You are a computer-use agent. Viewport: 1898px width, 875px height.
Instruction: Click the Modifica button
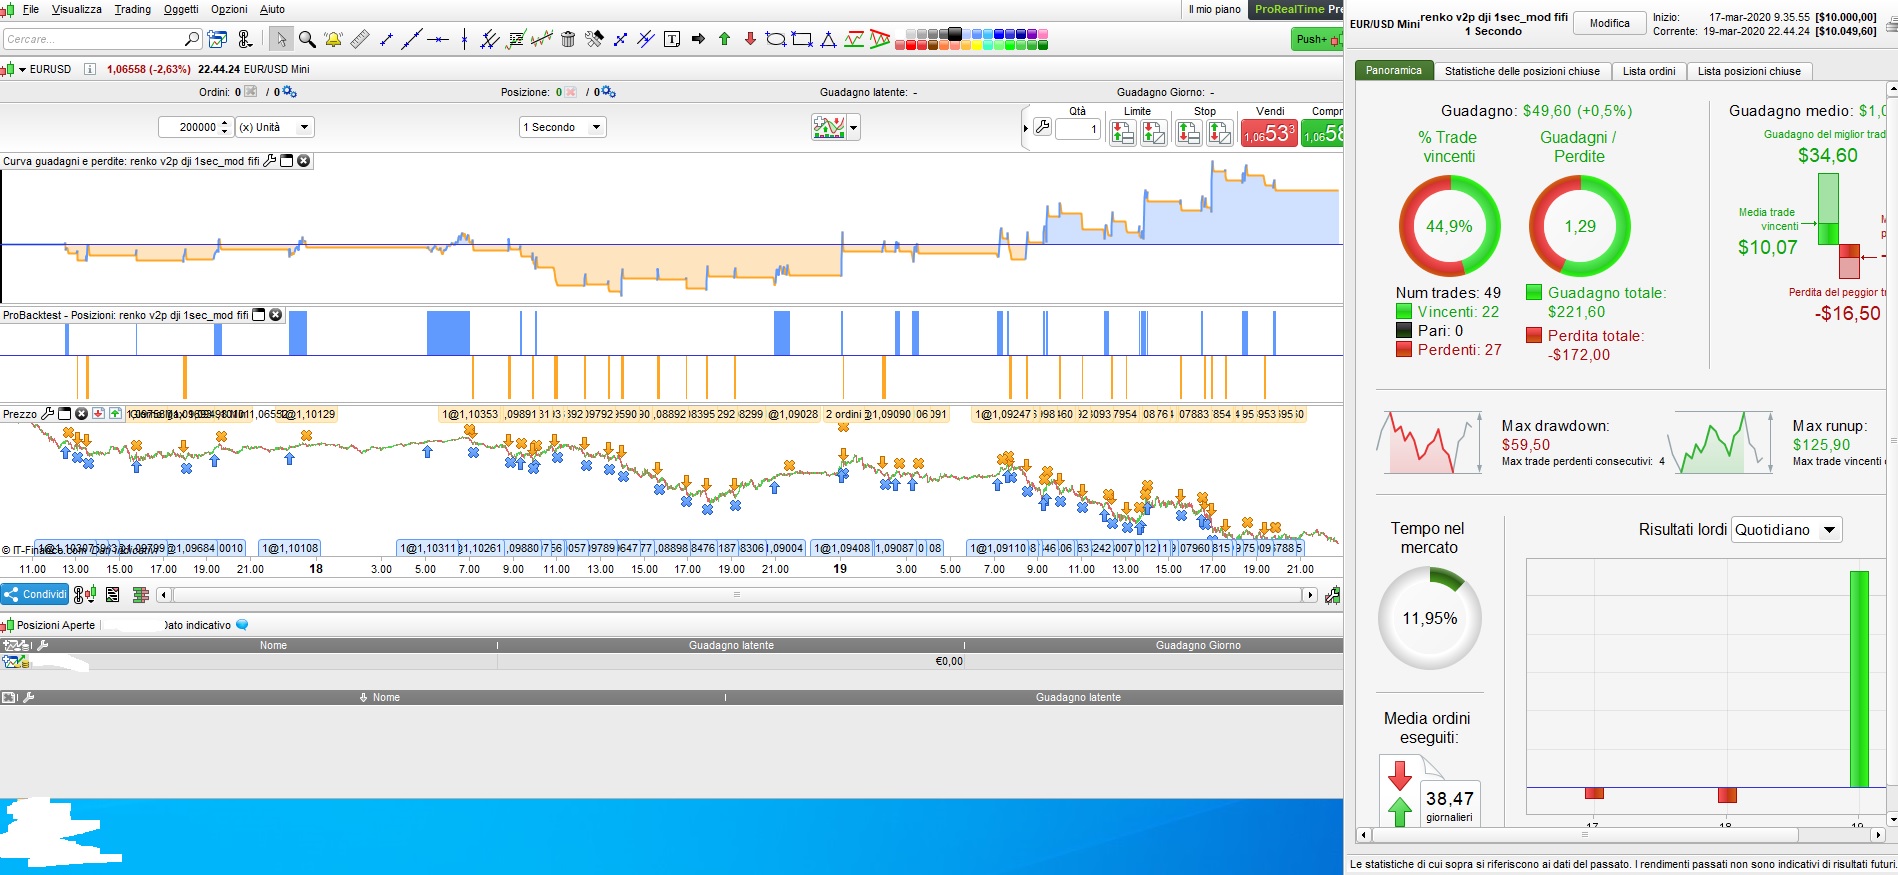[1609, 23]
